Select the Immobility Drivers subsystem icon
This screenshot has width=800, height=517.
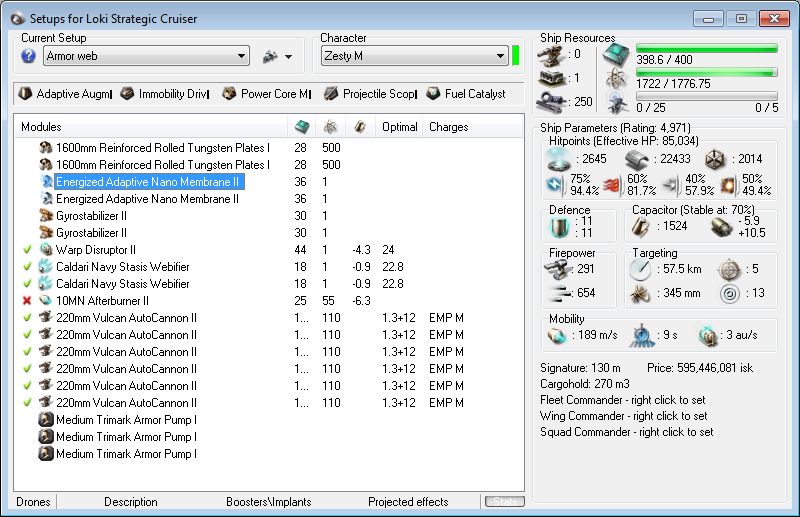pos(127,93)
